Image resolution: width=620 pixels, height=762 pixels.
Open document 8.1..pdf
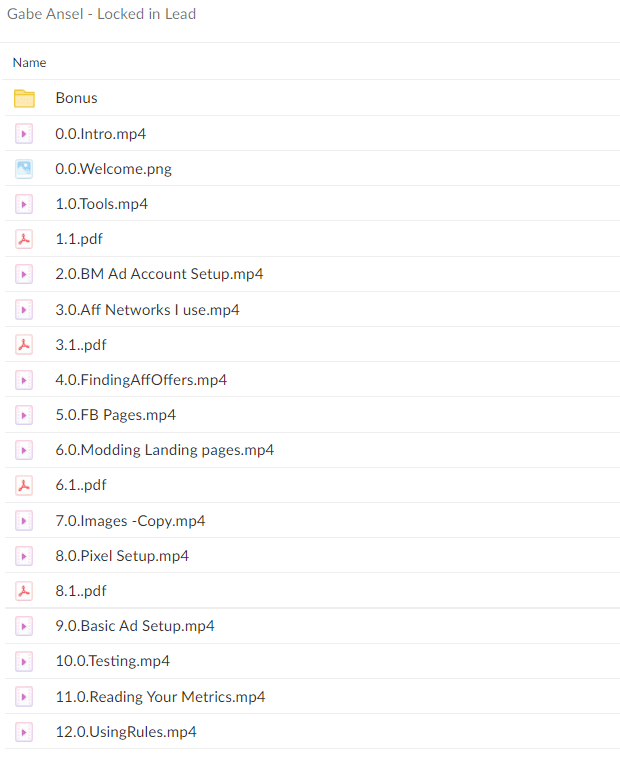pos(81,591)
